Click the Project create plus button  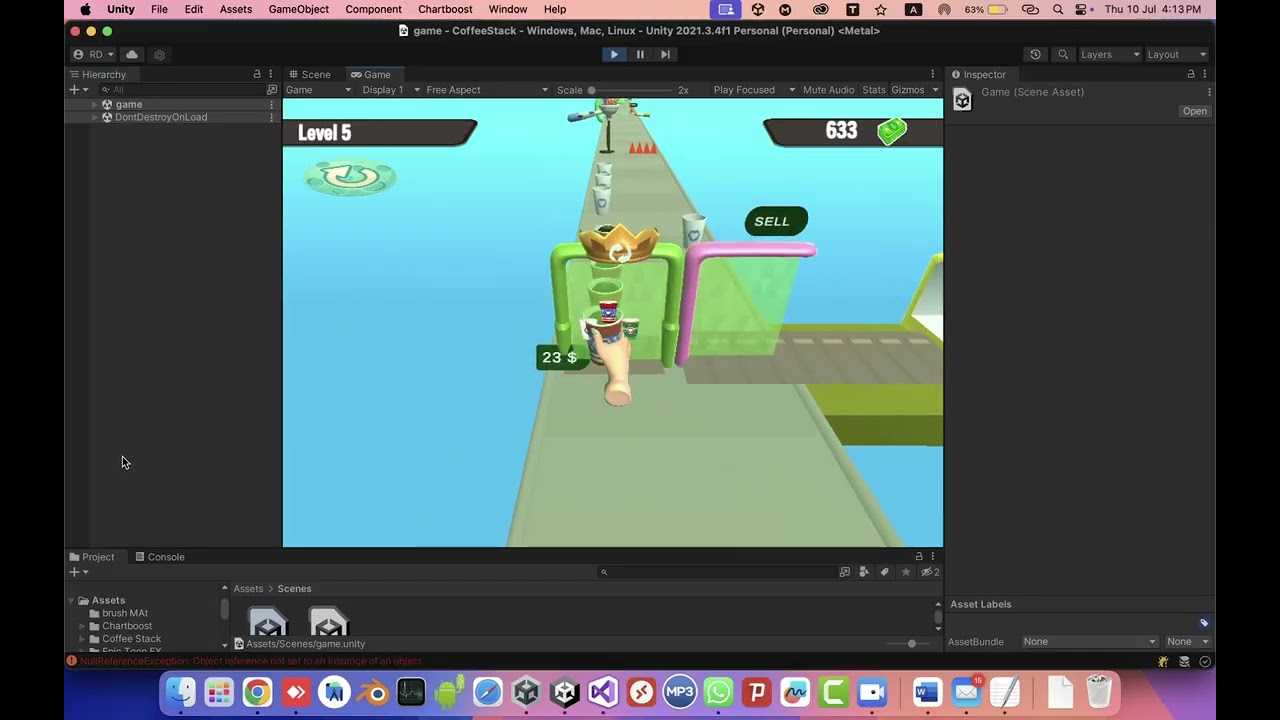78,572
